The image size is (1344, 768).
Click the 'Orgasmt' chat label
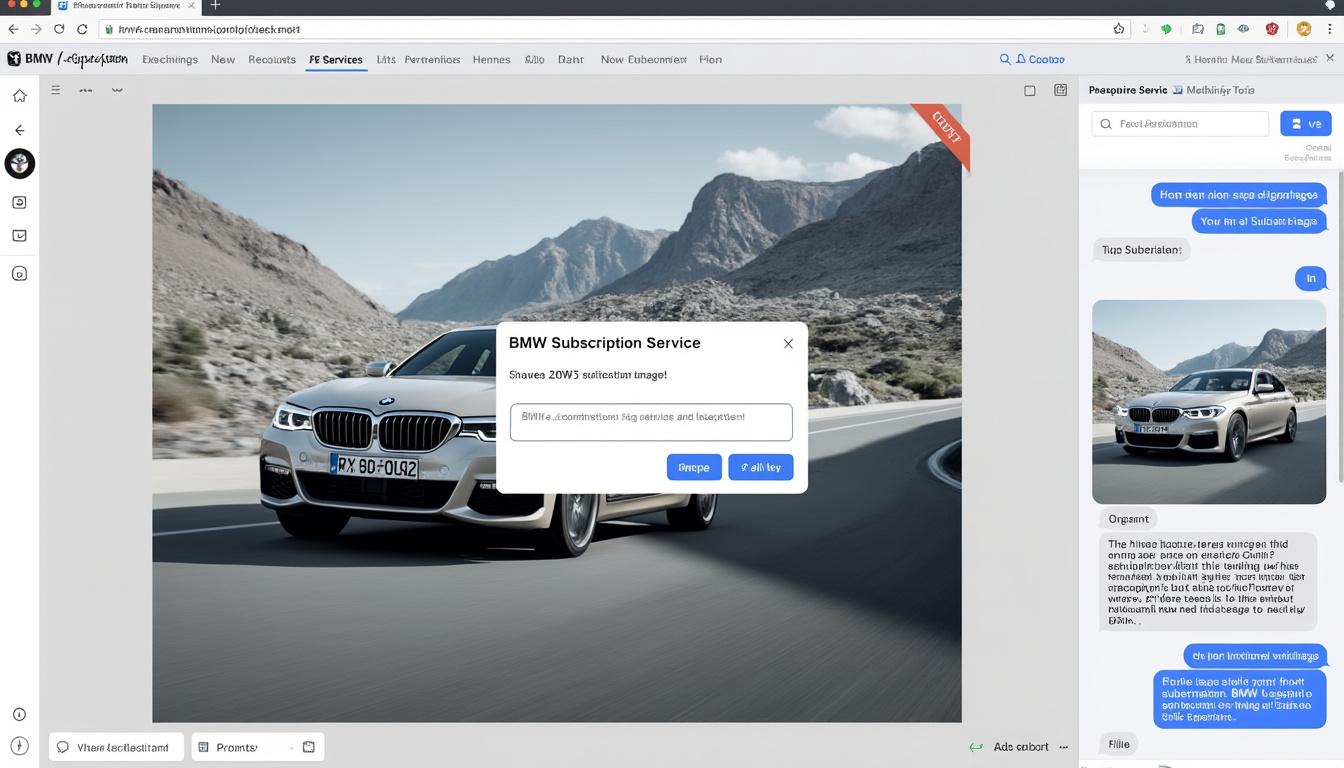1128,519
